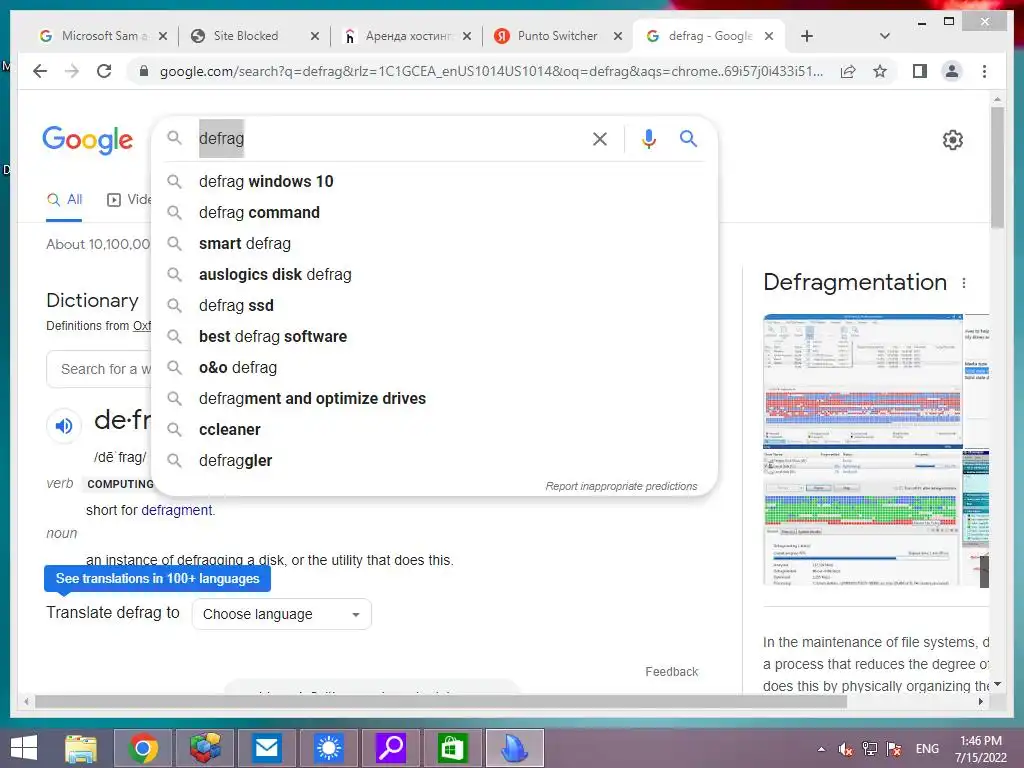Open Microsoft Store from taskbar

click(x=453, y=748)
